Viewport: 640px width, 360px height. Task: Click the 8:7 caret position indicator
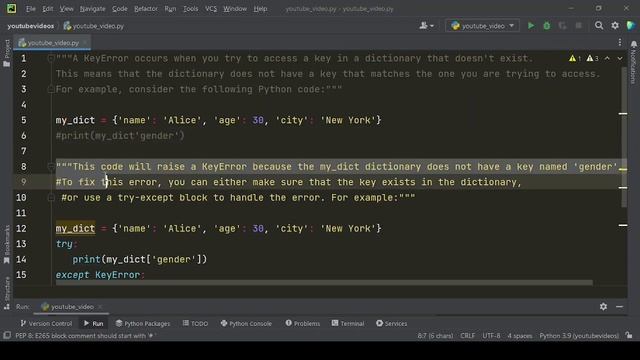tap(435, 336)
